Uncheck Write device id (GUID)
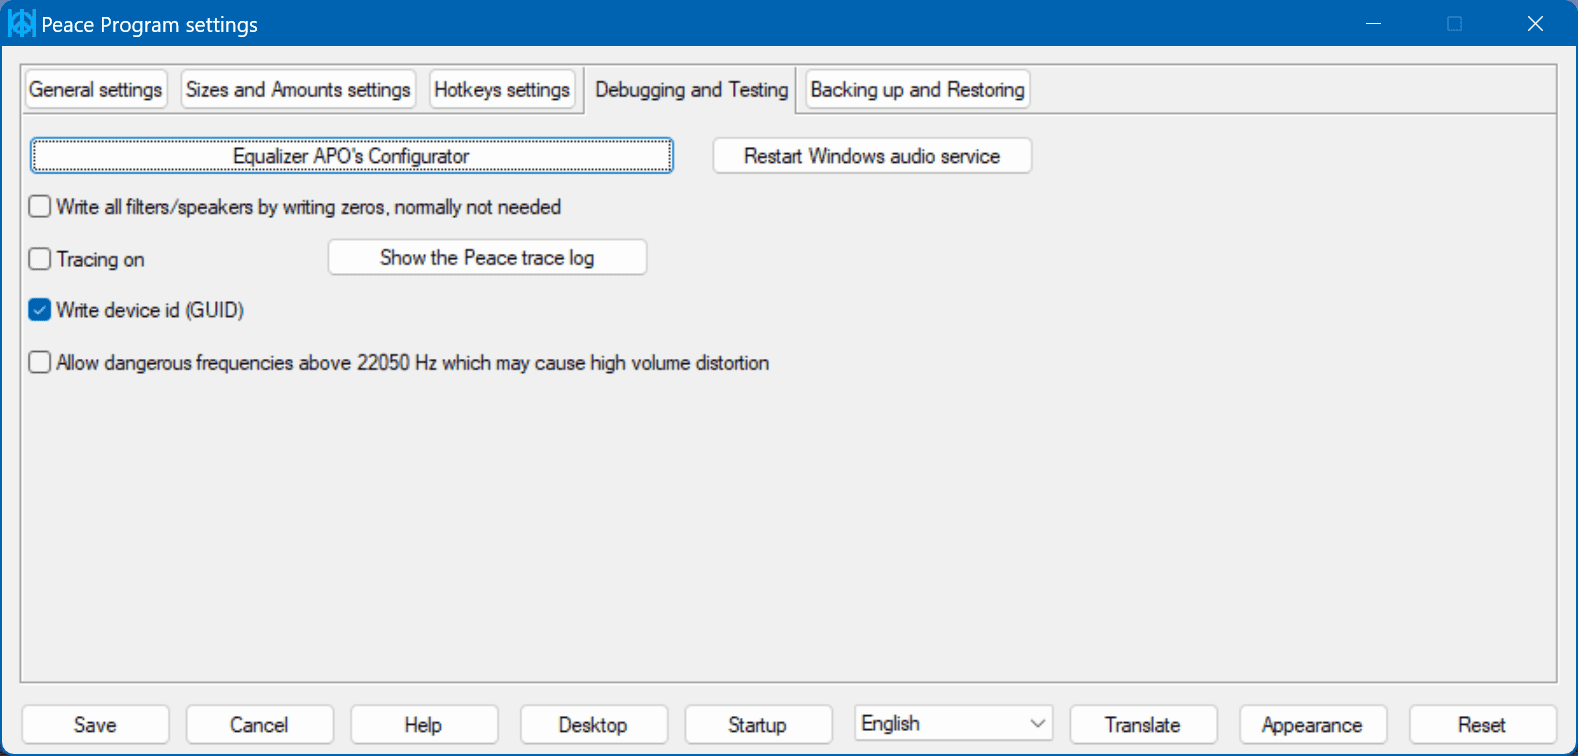 click(40, 310)
